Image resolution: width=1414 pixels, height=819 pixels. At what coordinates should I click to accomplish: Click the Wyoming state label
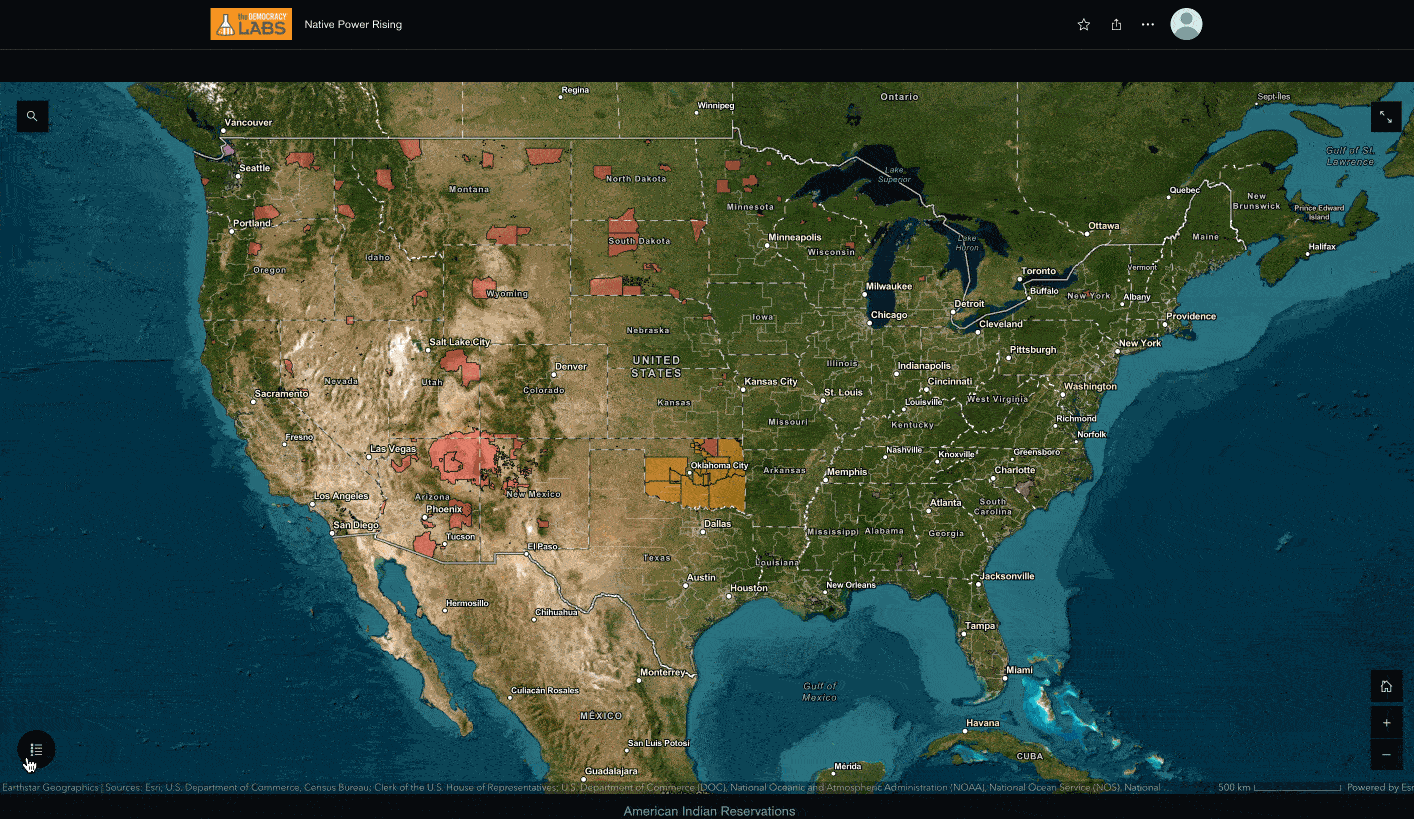click(x=507, y=294)
